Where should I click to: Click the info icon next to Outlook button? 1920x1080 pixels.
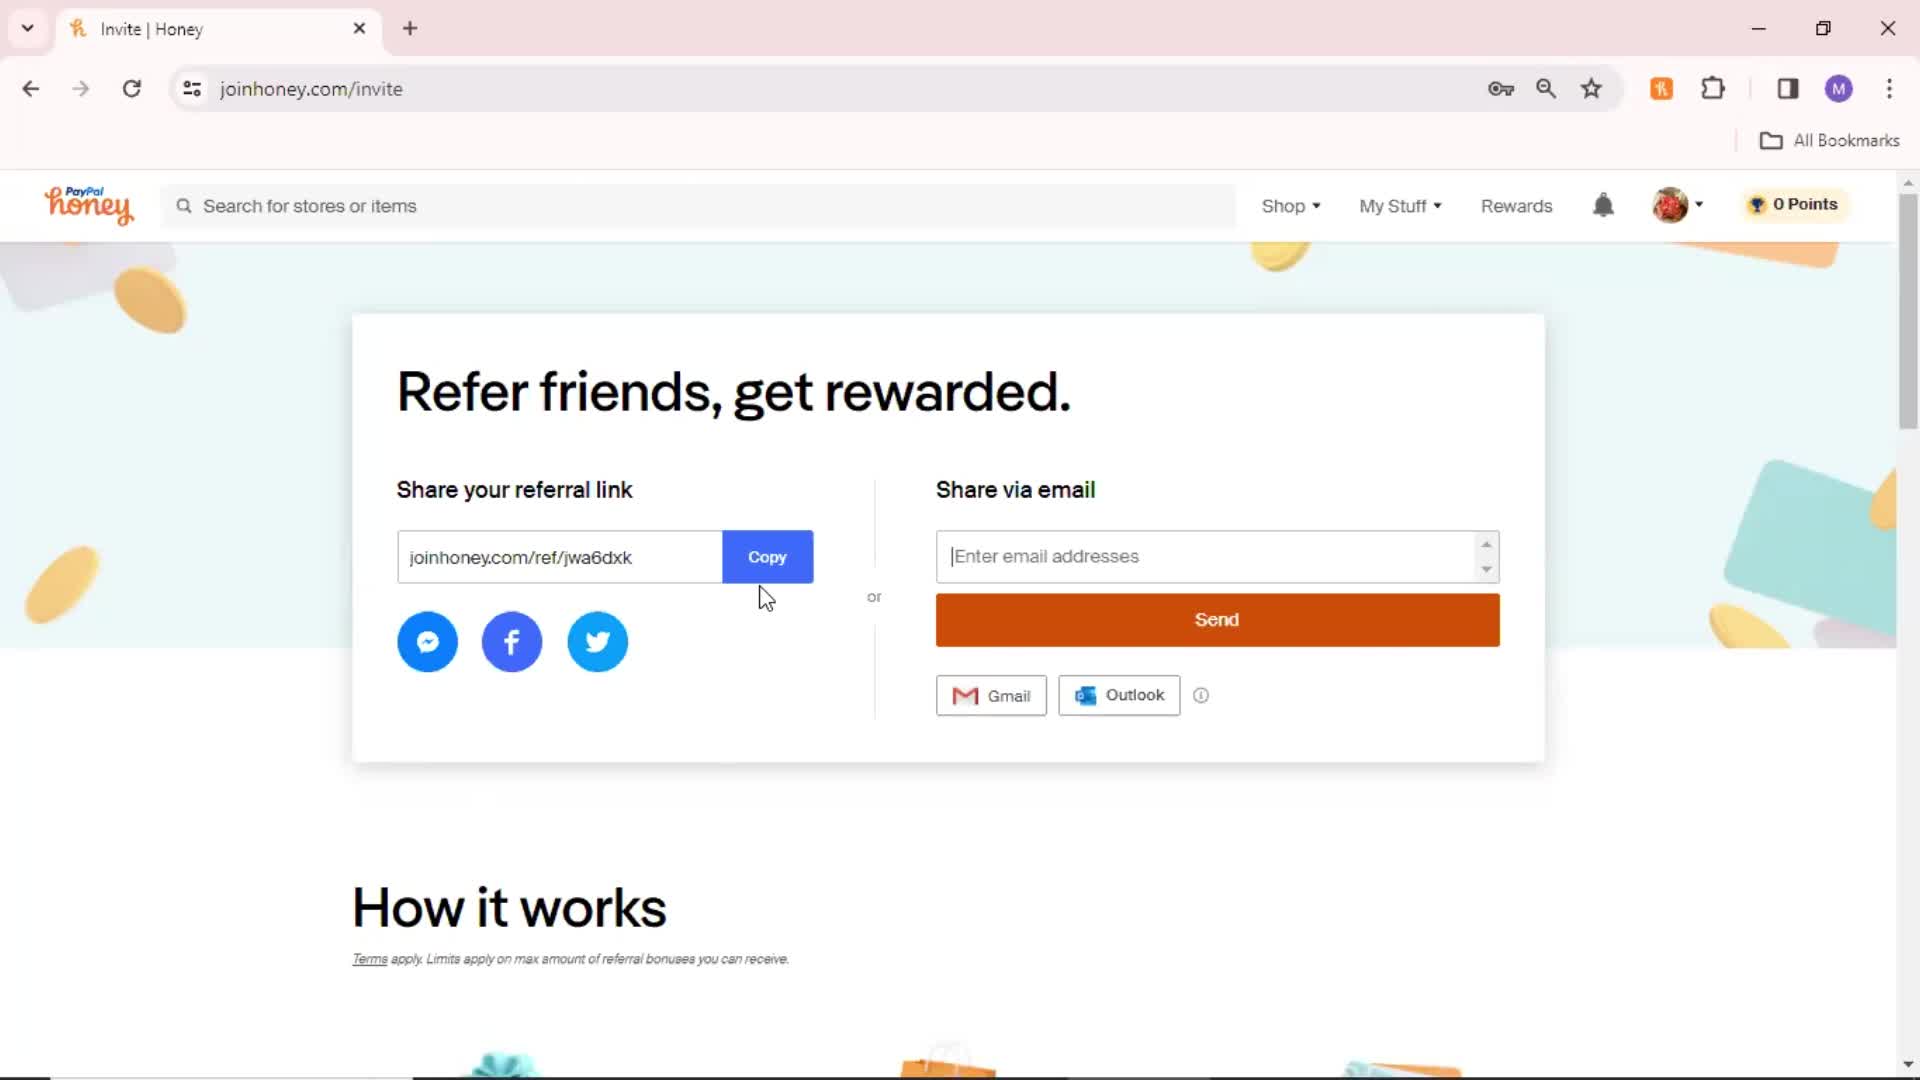pyautogui.click(x=1199, y=695)
